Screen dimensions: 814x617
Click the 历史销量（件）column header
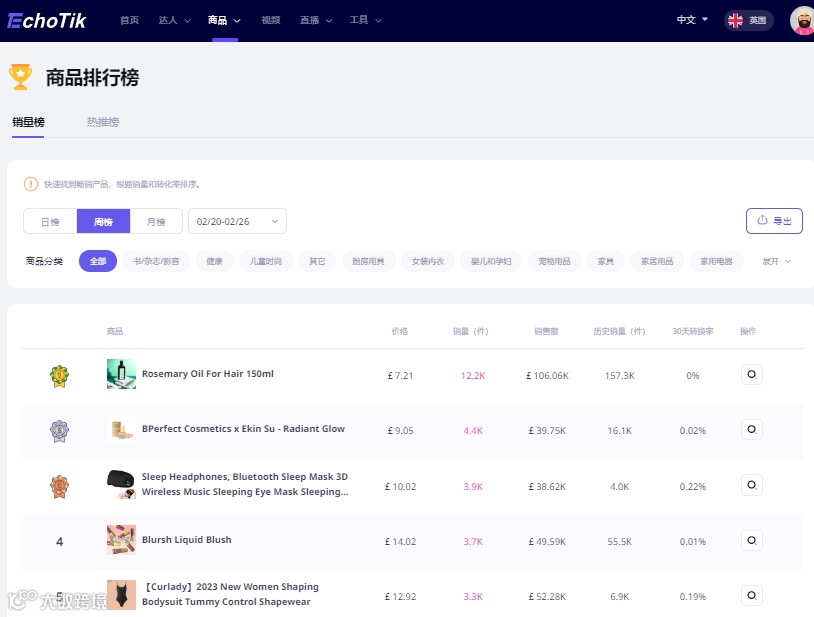click(619, 331)
